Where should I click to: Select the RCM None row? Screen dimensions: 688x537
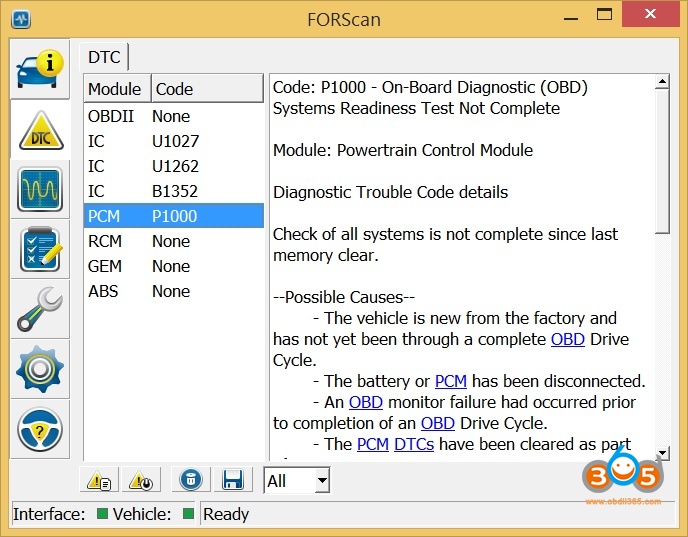click(x=174, y=241)
